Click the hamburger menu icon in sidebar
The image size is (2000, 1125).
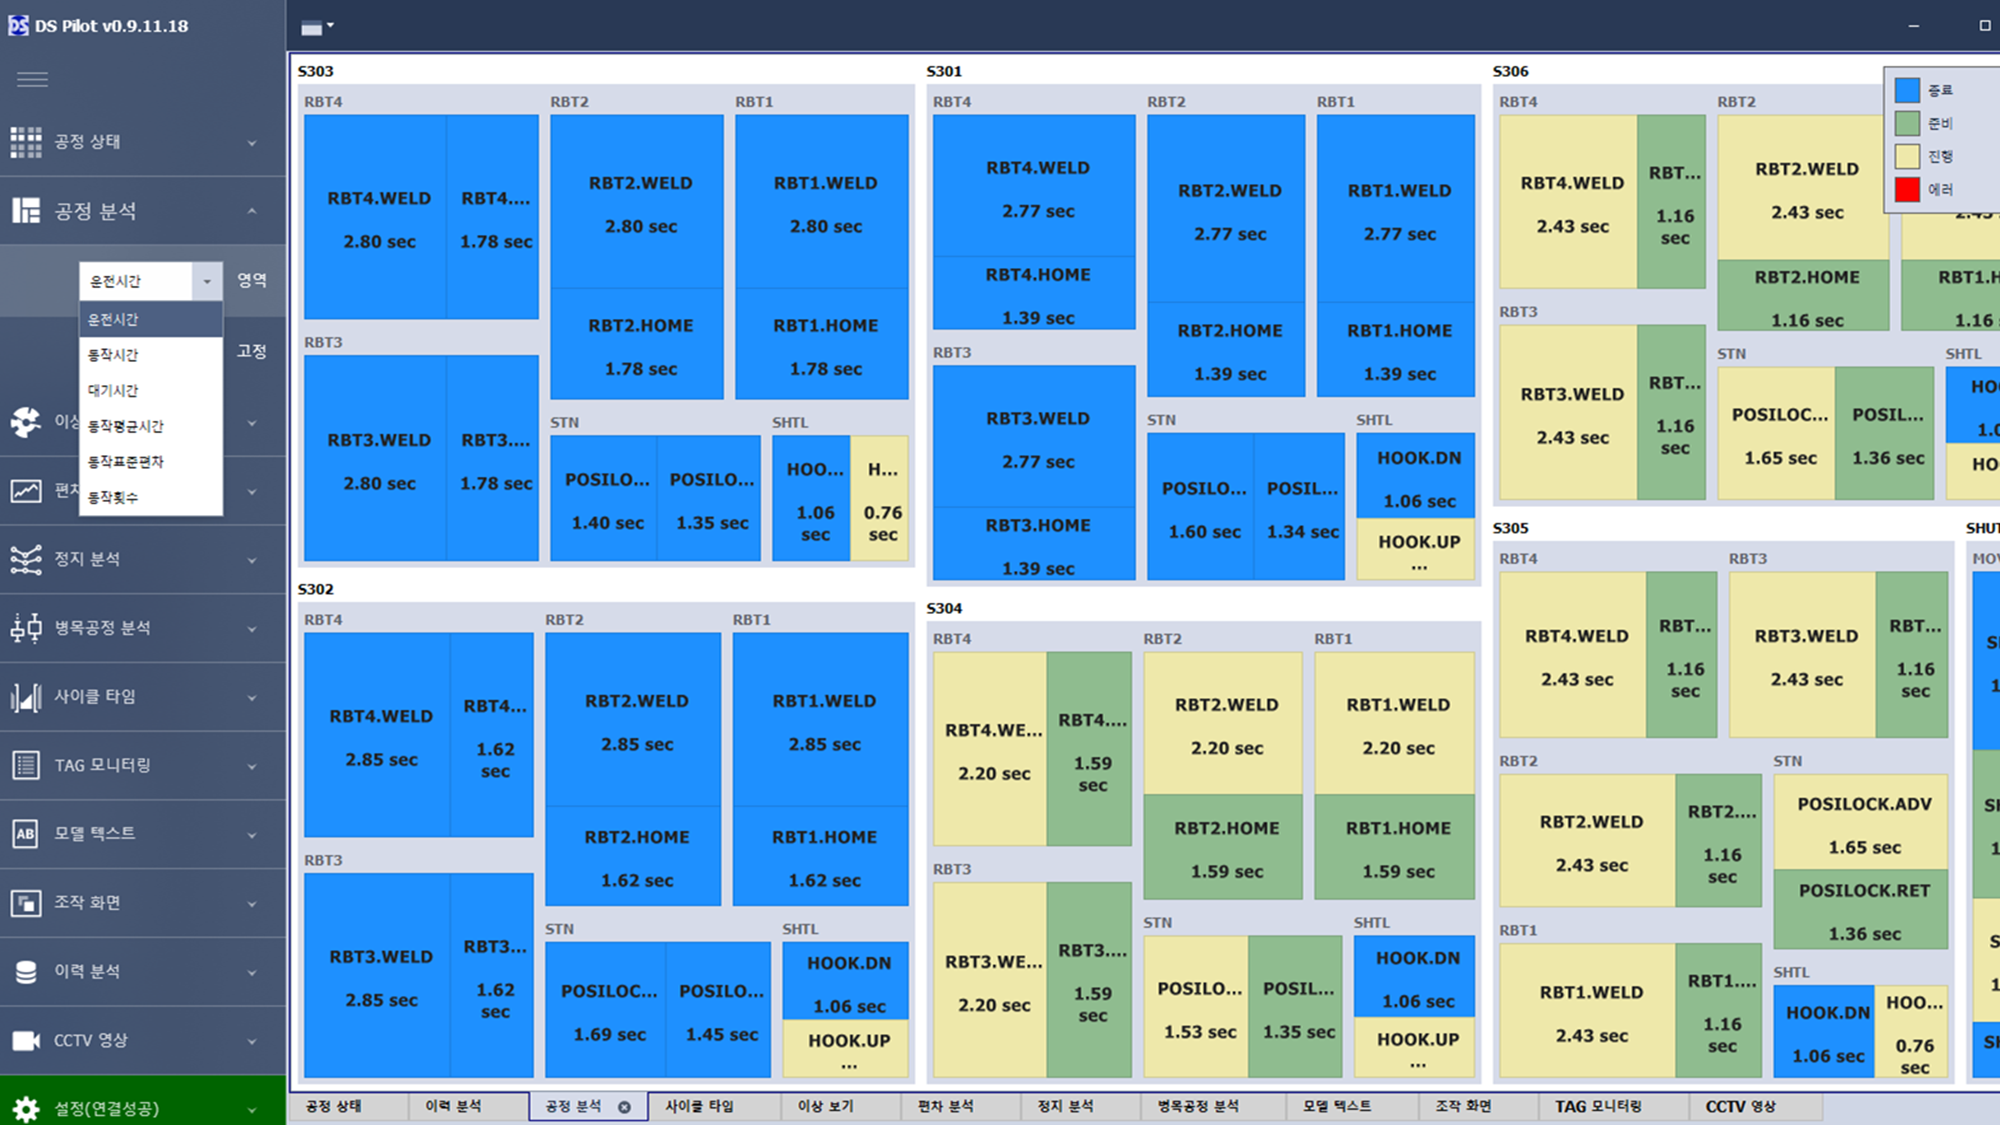pyautogui.click(x=32, y=79)
